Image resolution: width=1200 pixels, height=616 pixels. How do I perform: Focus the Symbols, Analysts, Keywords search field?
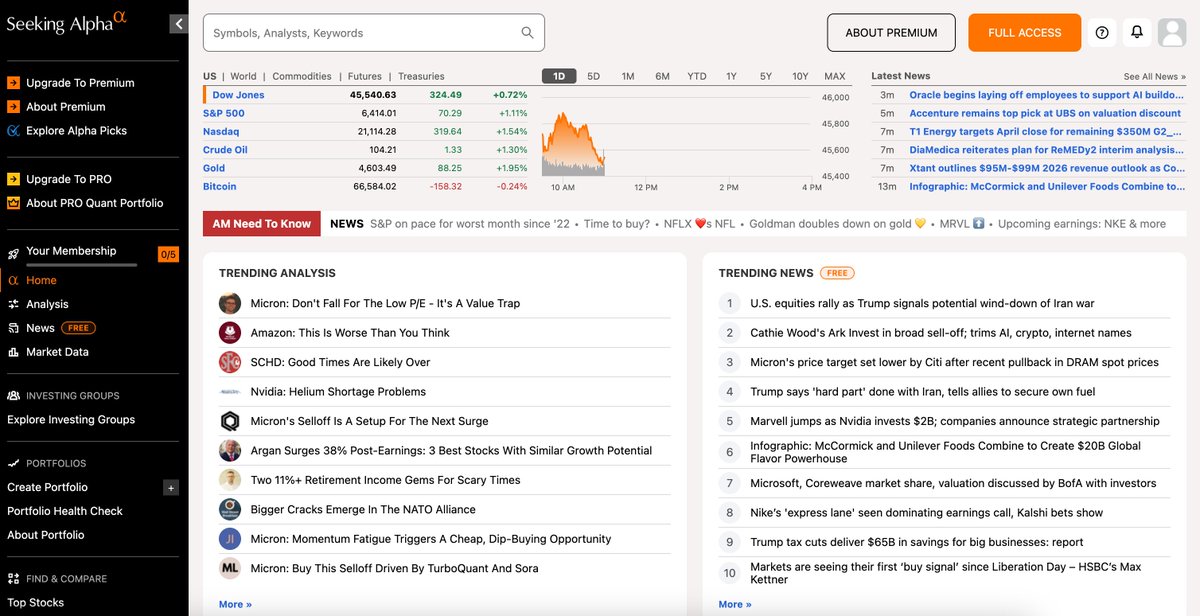pos(373,33)
